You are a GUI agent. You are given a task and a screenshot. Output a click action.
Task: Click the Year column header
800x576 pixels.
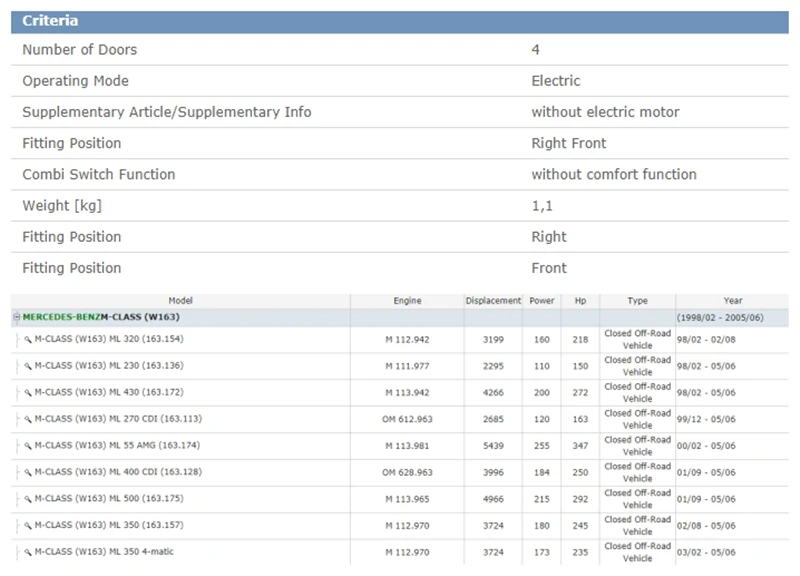[x=733, y=300]
